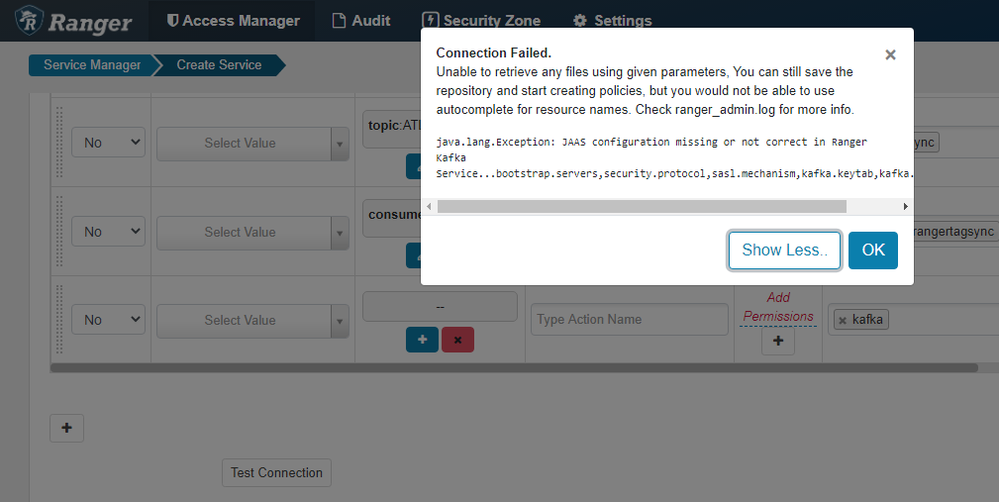Click the red remove resource button
This screenshot has width=999, height=502.
(x=457, y=340)
